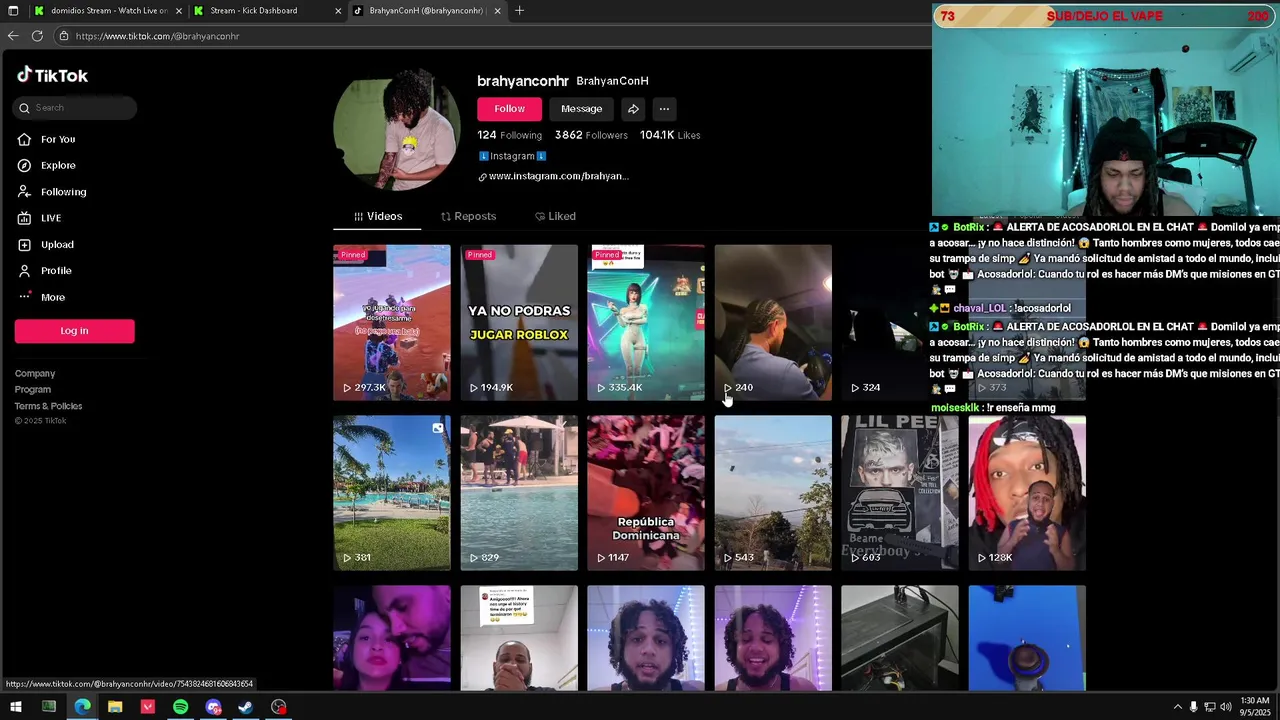
Task: Follow the brahyanconhr account
Action: click(509, 109)
